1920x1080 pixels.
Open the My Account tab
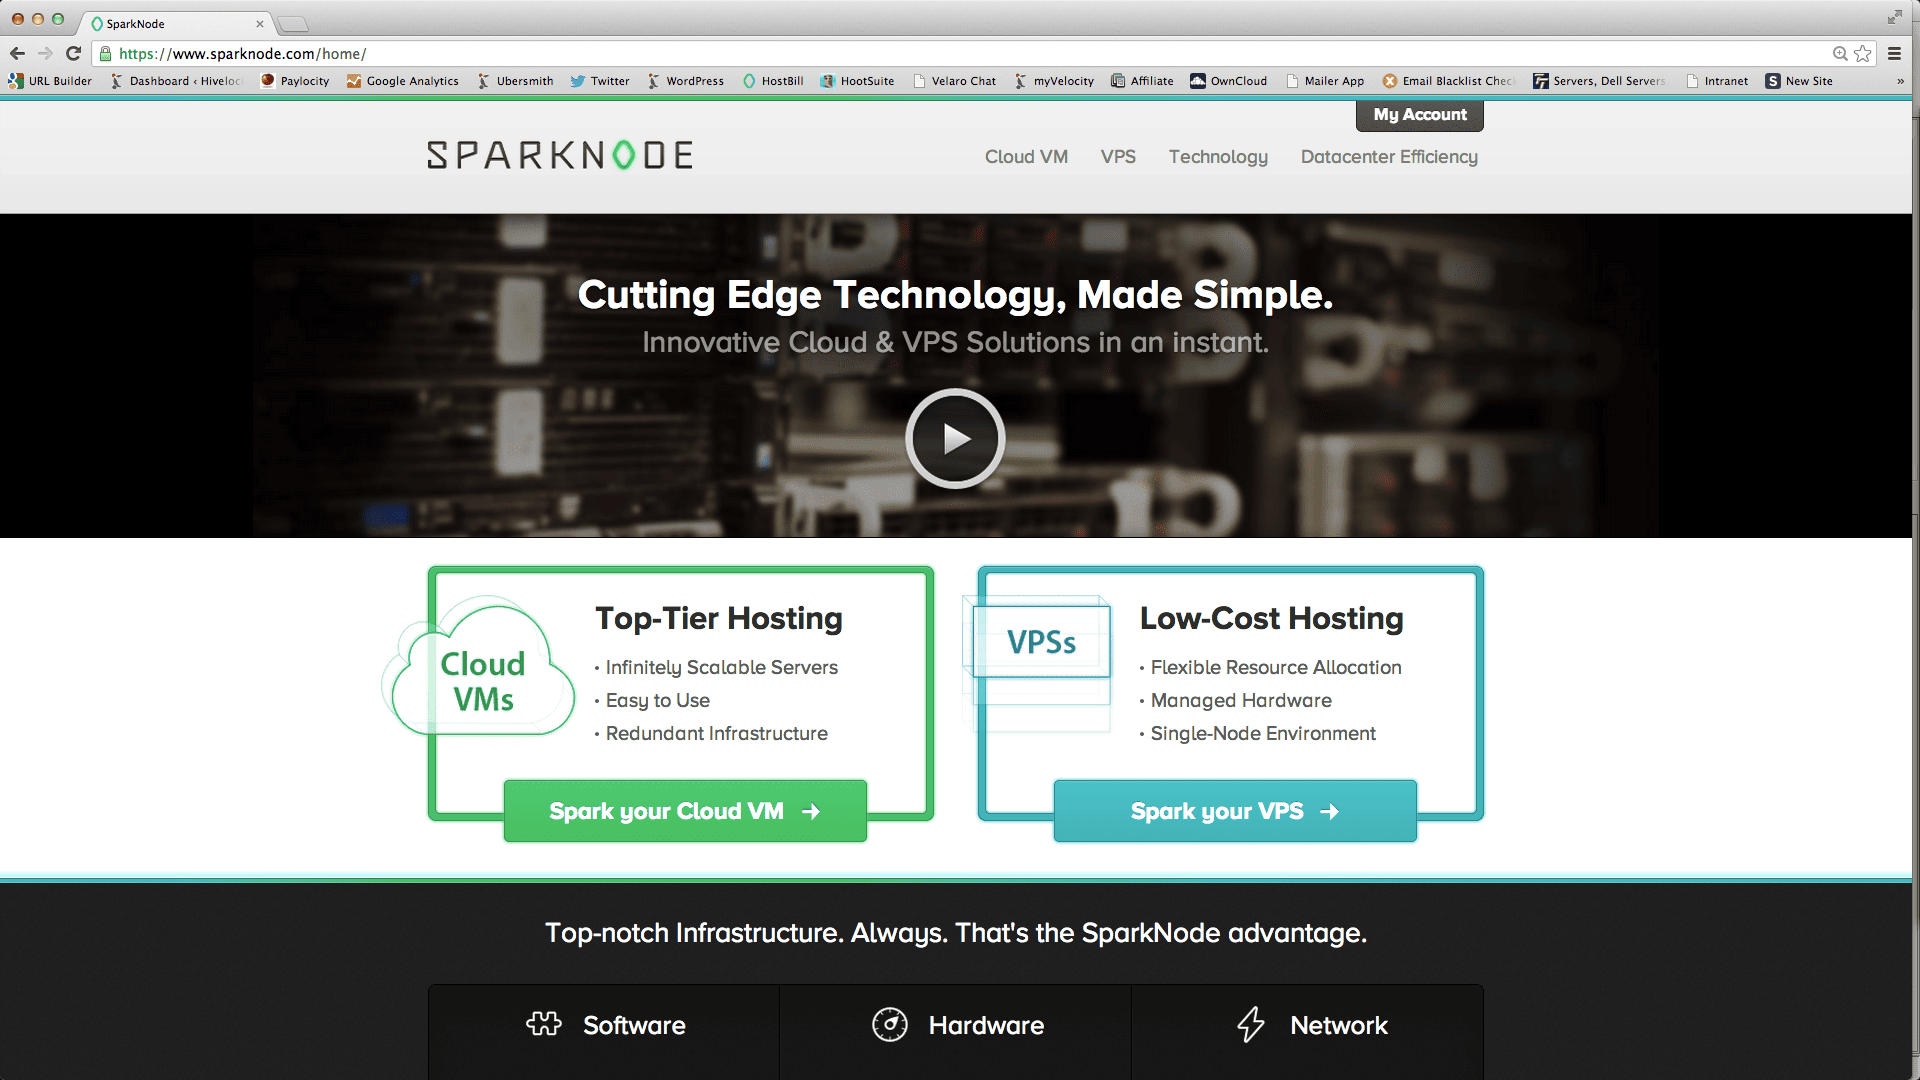tap(1419, 115)
